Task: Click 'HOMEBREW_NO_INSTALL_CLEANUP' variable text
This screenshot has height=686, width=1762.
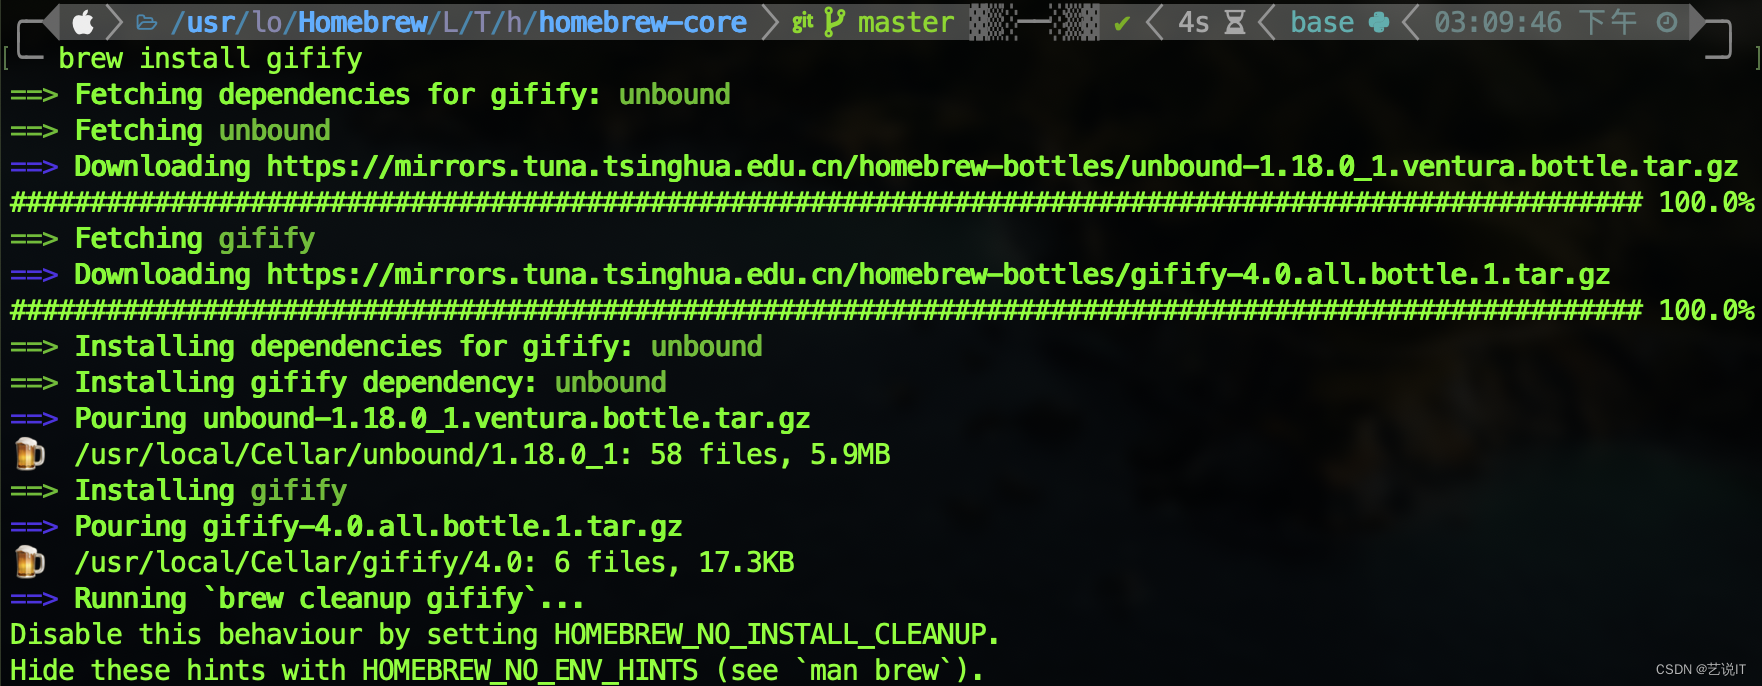Action: tap(770, 634)
